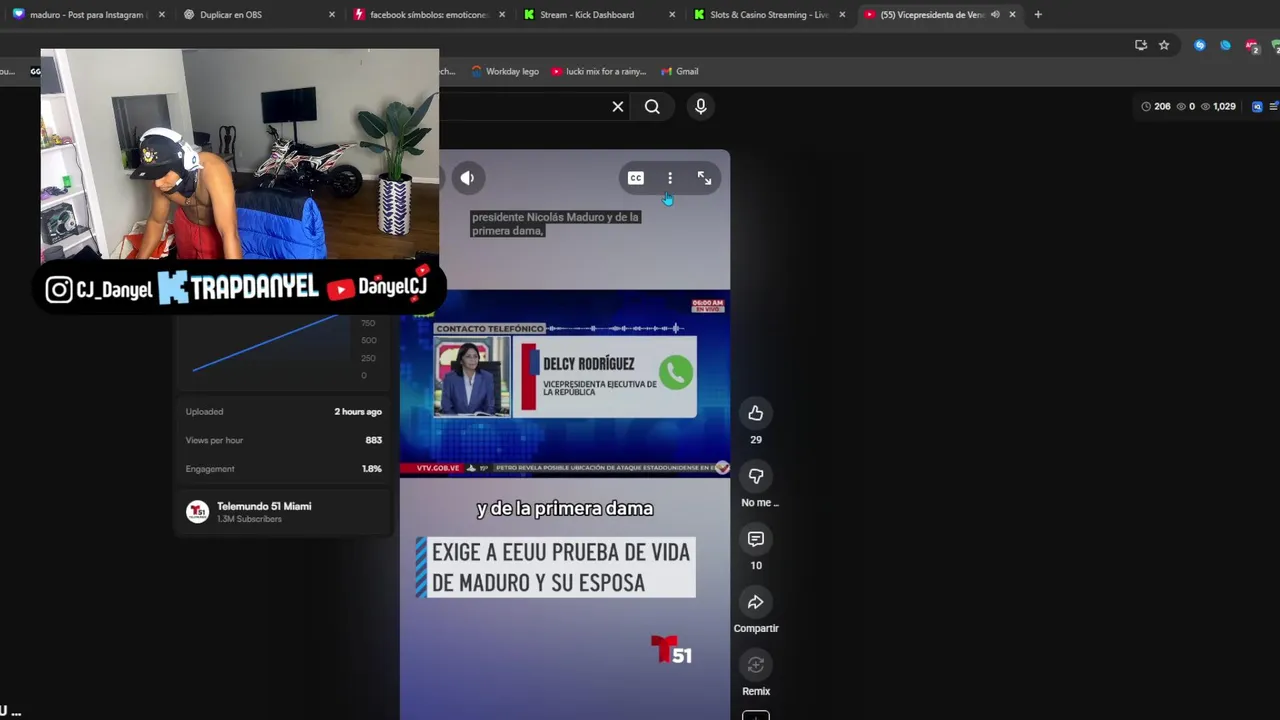Close the Kick Dashboard tab
This screenshot has width=1280, height=720.
(672, 15)
